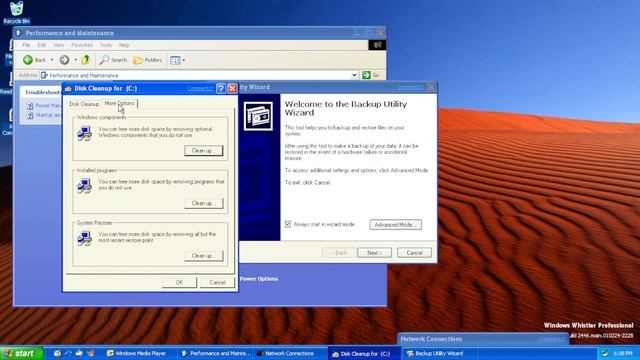Open the Tools menu
The width and height of the screenshot is (640, 360).
pos(106,45)
